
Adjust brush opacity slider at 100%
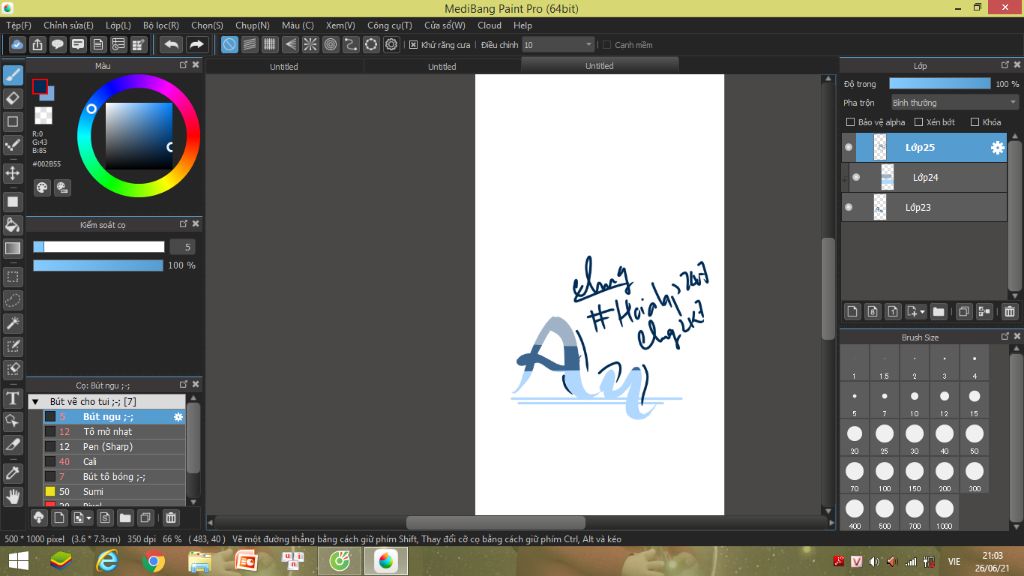pyautogui.click(x=98, y=266)
